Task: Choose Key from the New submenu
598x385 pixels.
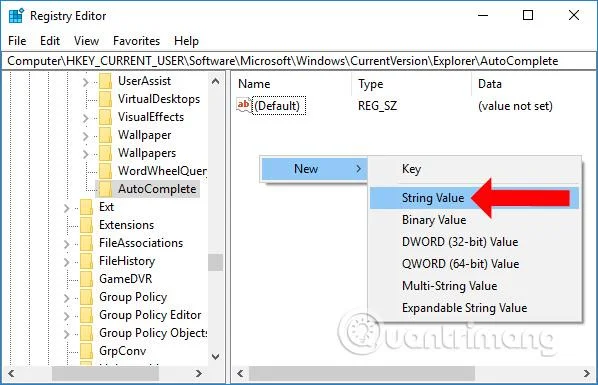Action: point(474,169)
